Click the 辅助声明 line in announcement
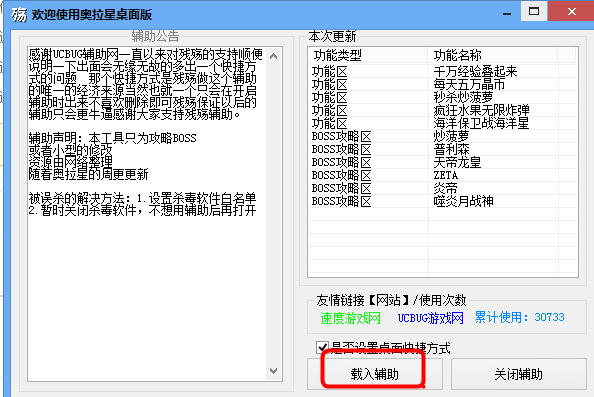The image size is (594, 397). pyautogui.click(x=113, y=138)
